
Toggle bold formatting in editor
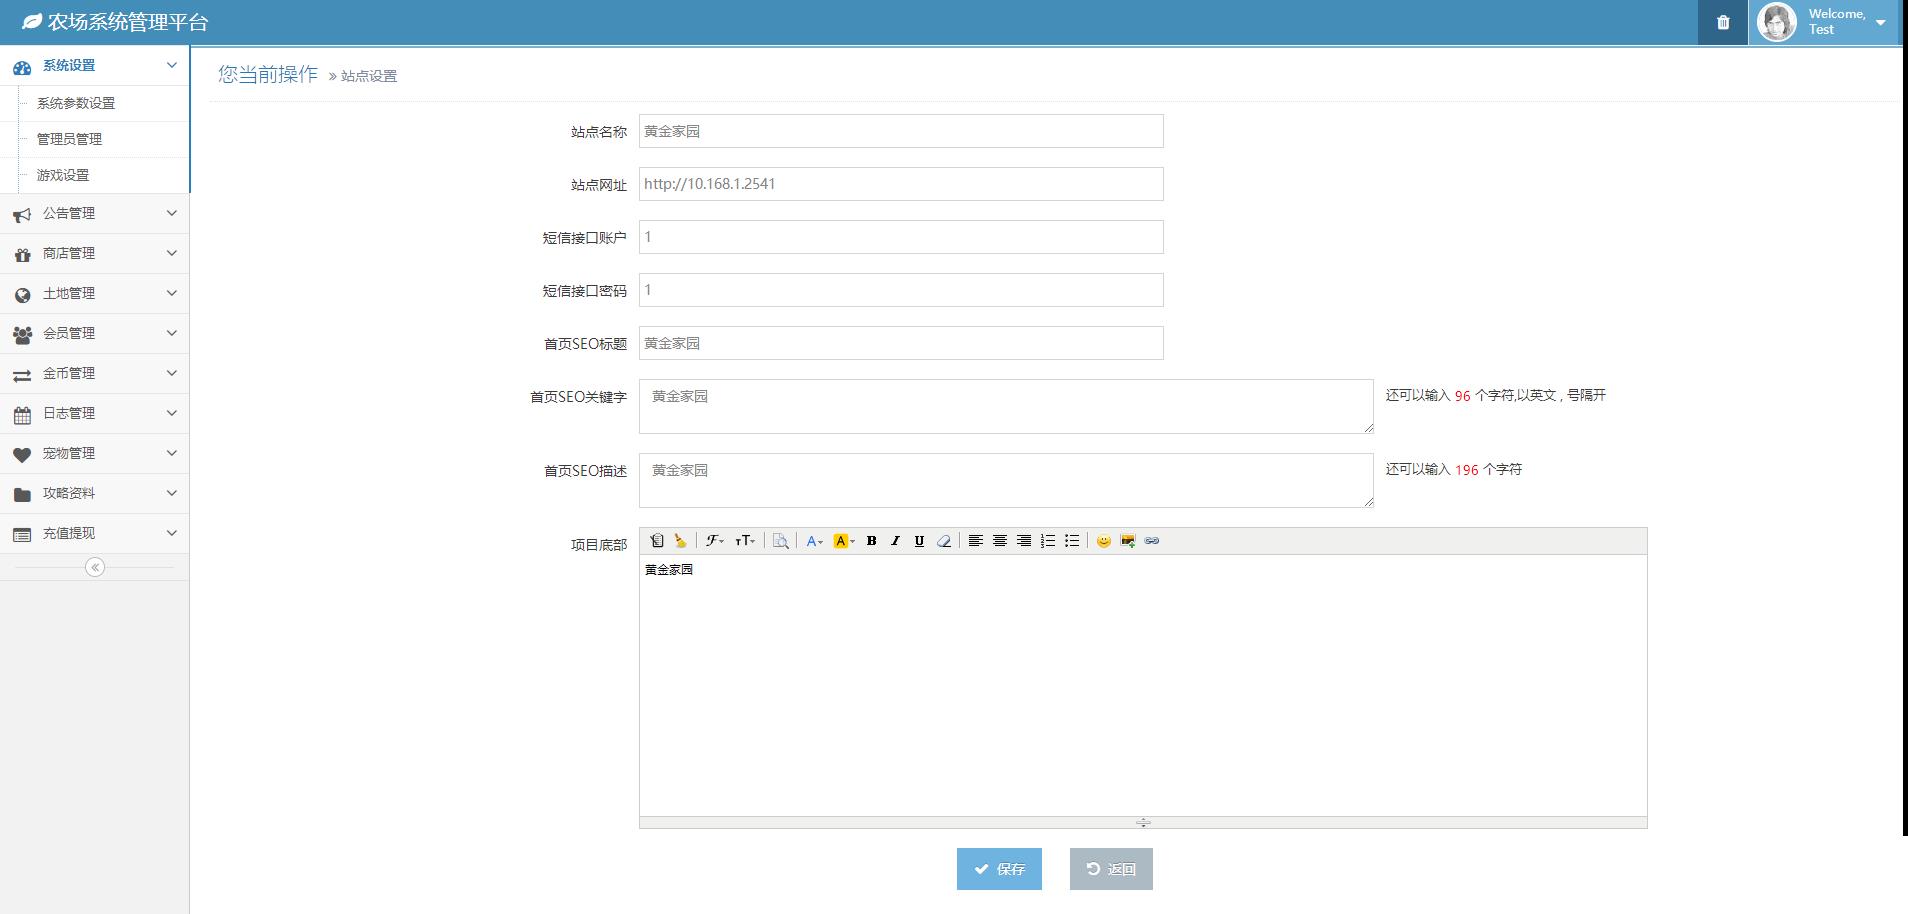point(872,541)
